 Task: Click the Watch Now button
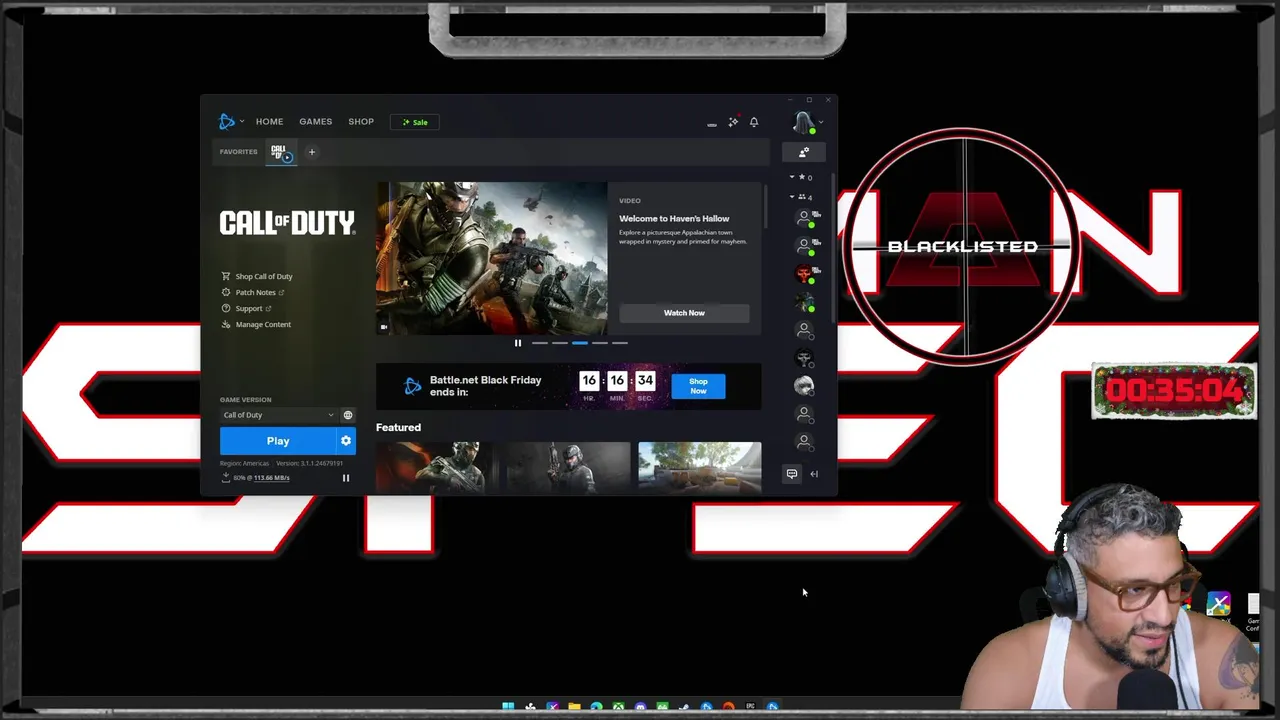coord(684,313)
